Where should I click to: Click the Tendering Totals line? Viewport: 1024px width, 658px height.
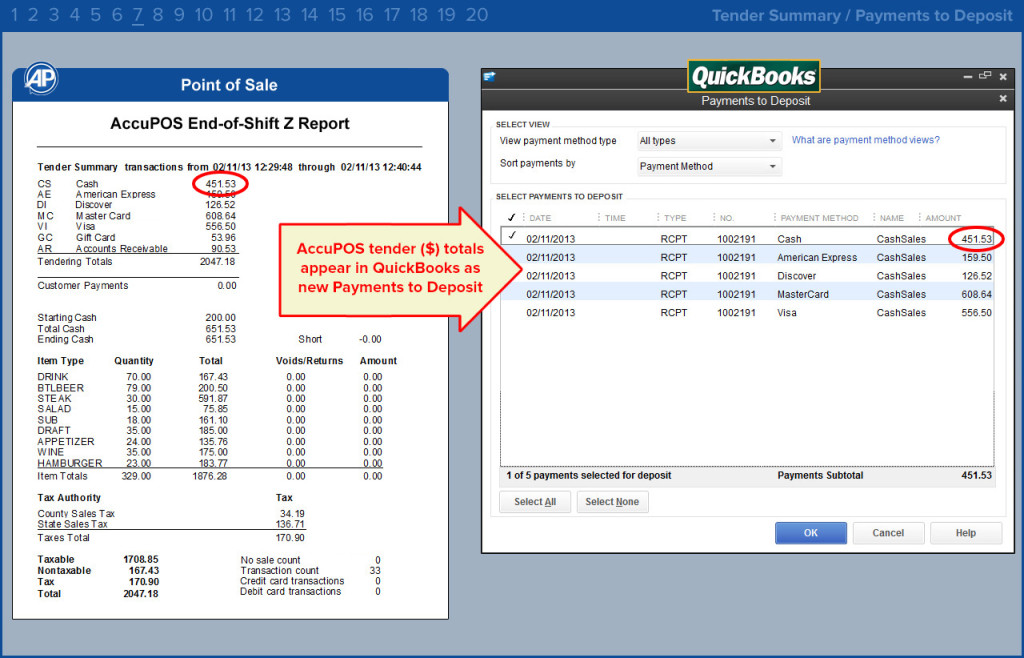tap(137, 262)
